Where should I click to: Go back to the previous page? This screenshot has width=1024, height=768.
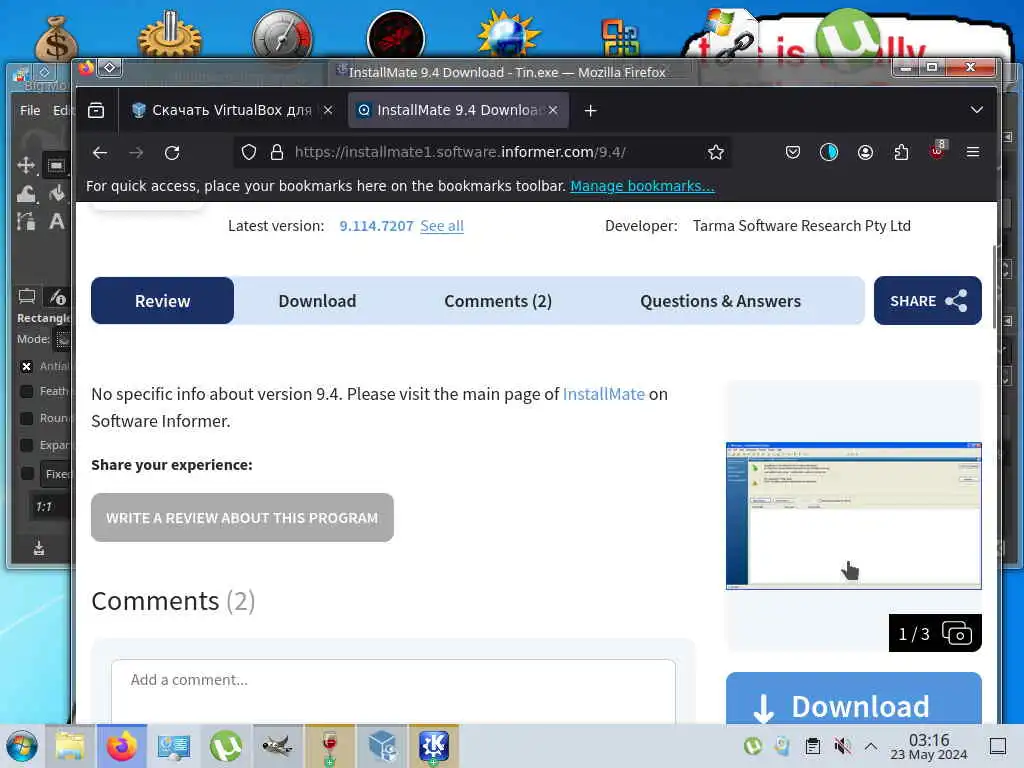click(x=100, y=153)
